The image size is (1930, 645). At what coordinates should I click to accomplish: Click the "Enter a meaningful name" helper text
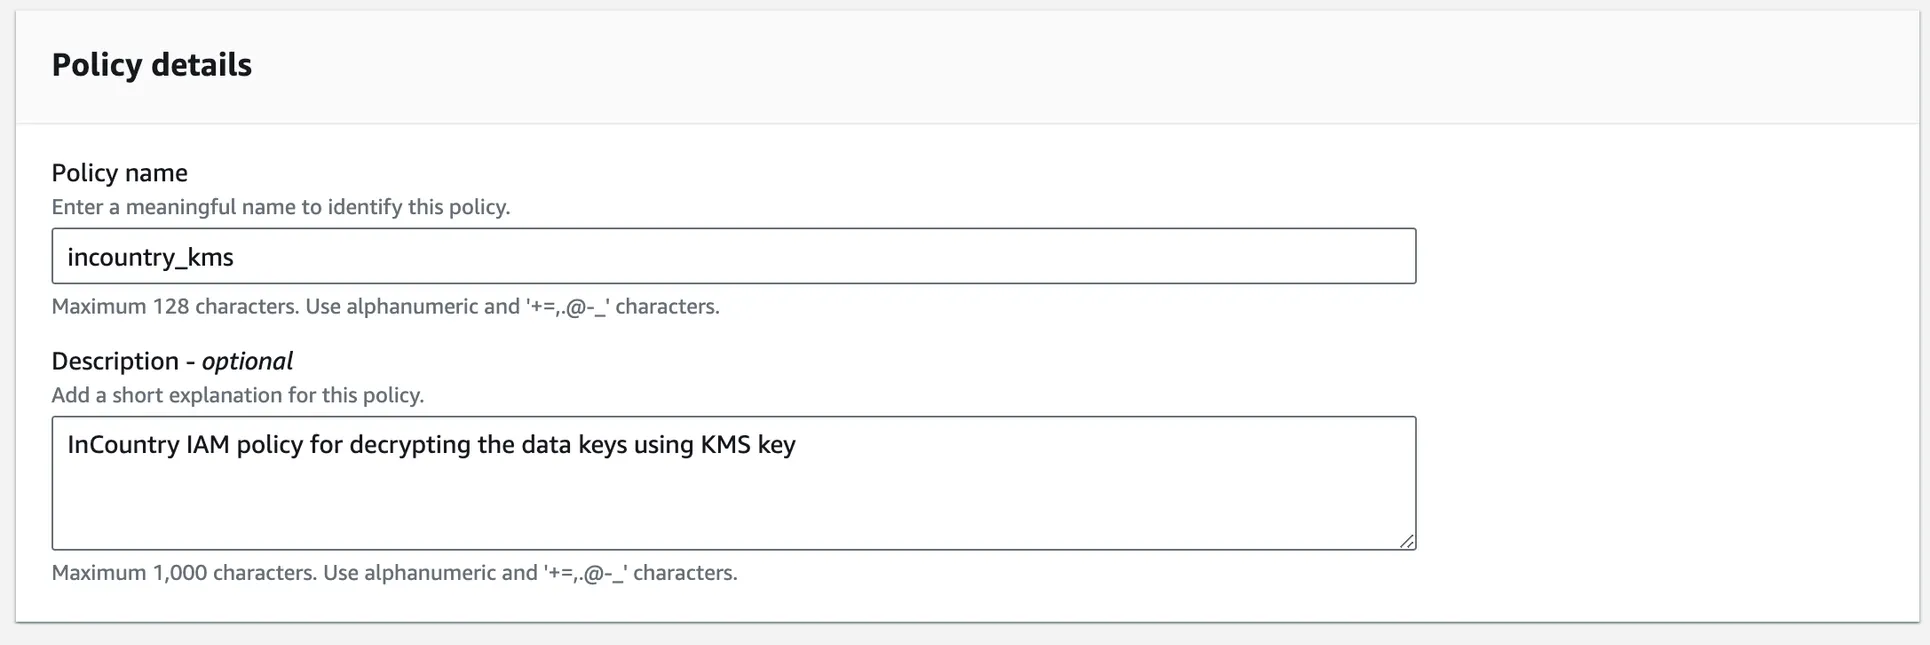(x=280, y=207)
